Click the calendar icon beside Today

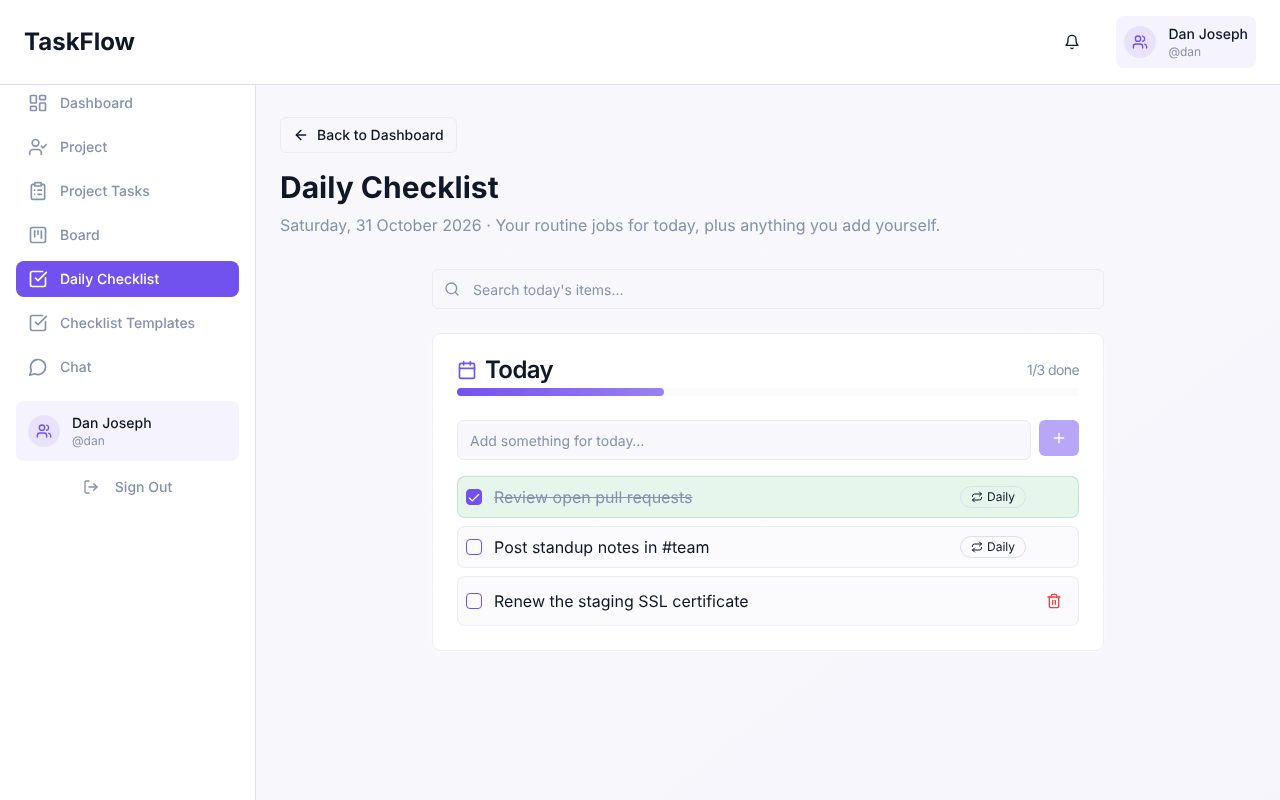467,370
